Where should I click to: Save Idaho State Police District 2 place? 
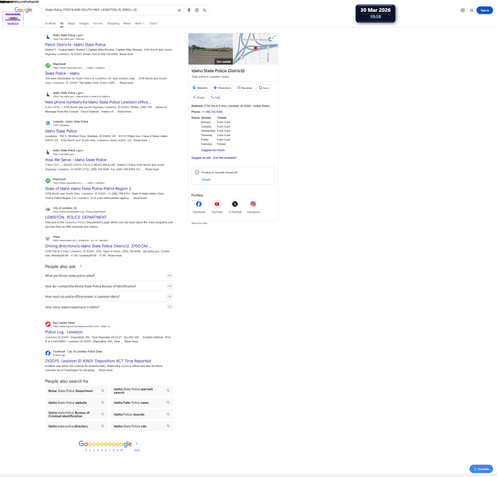264,88
